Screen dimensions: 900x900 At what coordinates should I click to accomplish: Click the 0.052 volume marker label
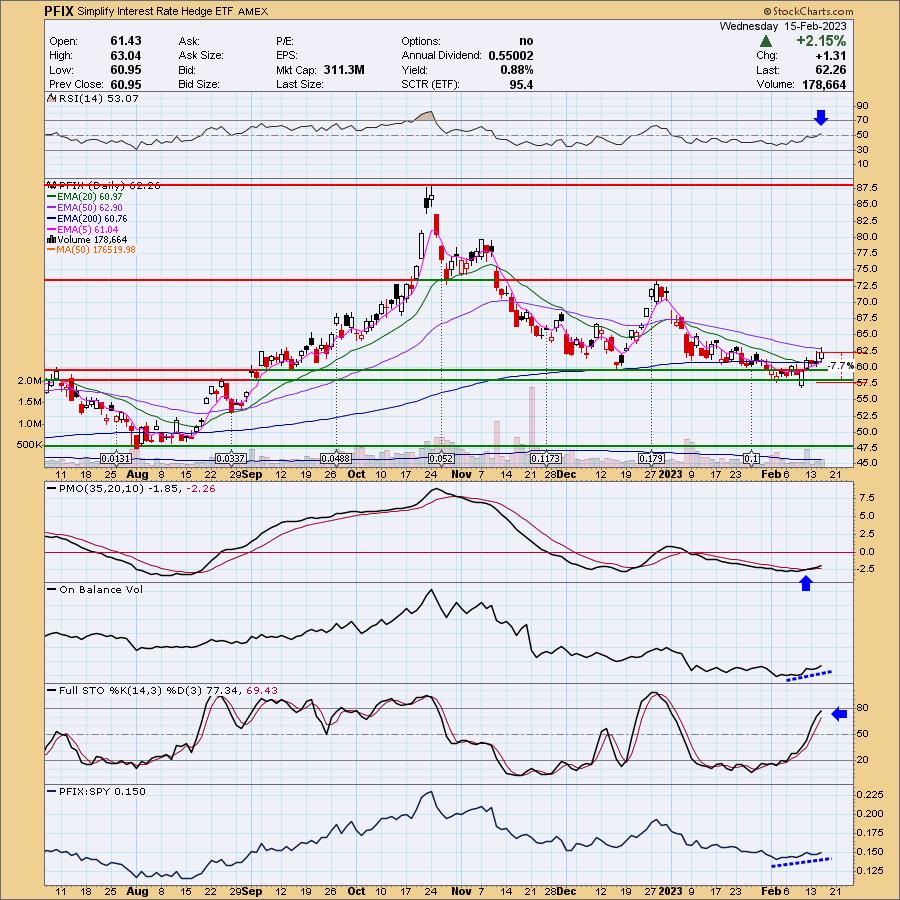pos(441,459)
